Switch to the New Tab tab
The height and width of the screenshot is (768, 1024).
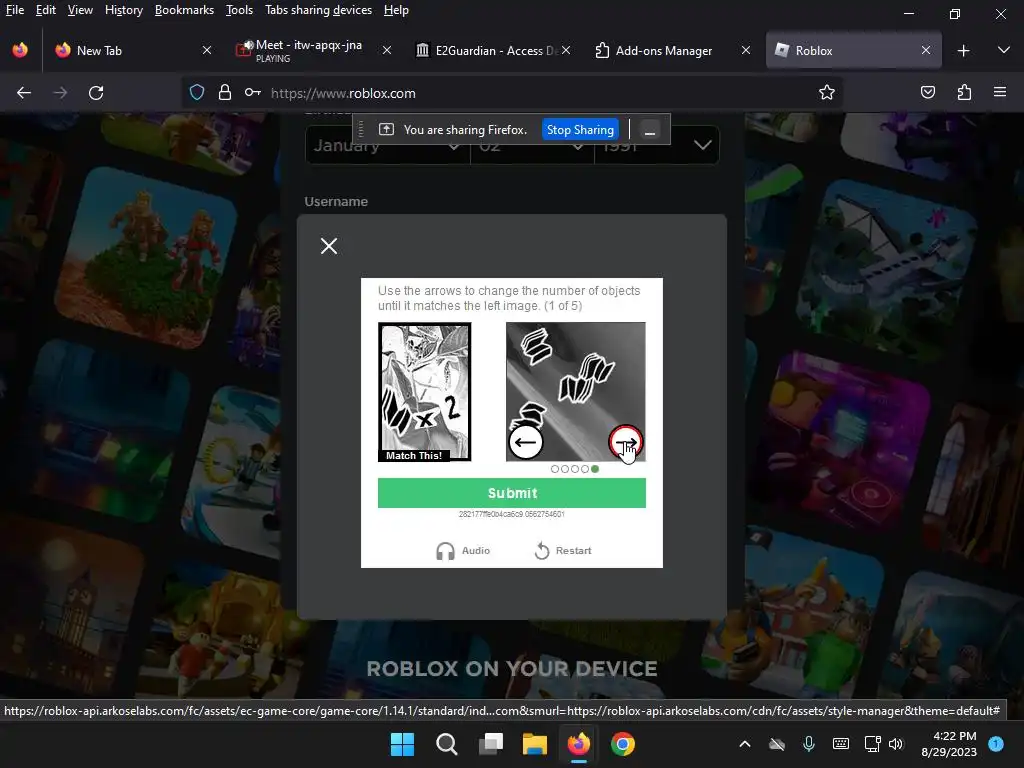[x=135, y=50]
